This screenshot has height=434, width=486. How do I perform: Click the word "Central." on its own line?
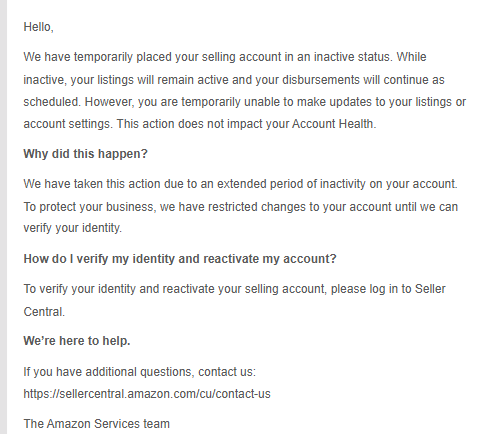44,312
